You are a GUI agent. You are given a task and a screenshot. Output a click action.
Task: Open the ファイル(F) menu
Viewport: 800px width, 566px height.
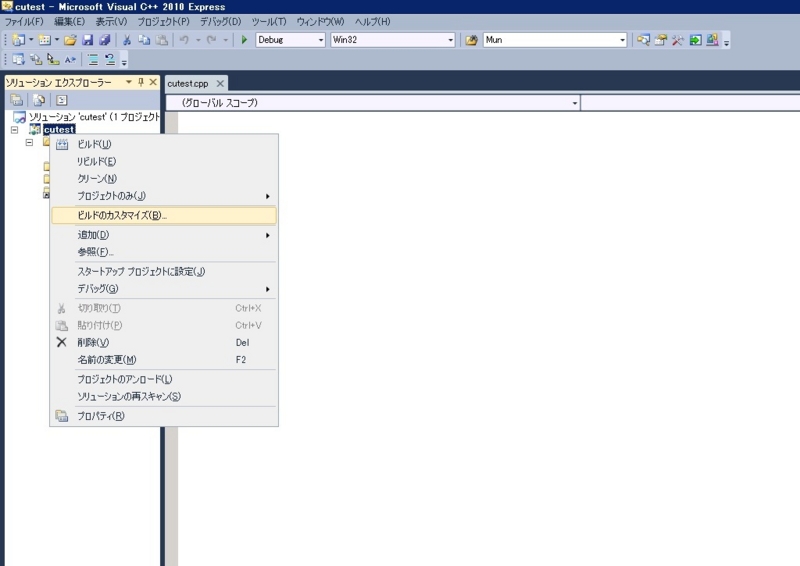tap(24, 21)
